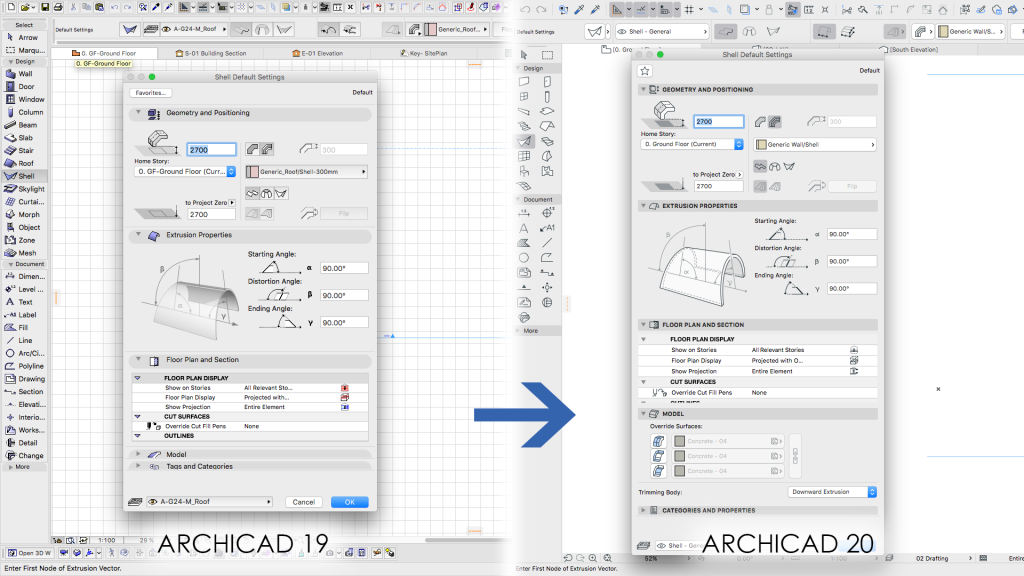The width and height of the screenshot is (1024, 576).
Task: Open Generic_Roof/Shell-300mm building material dropdown
Action: pos(306,172)
